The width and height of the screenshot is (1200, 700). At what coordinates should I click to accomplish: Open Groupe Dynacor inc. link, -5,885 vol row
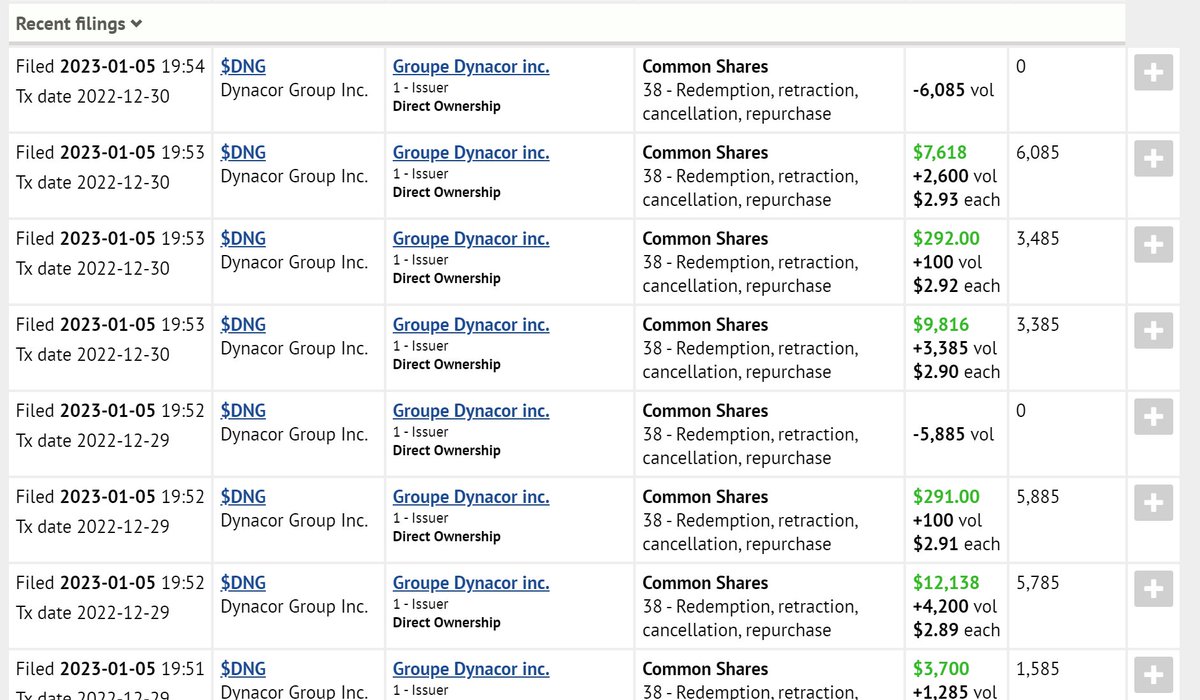pos(471,411)
